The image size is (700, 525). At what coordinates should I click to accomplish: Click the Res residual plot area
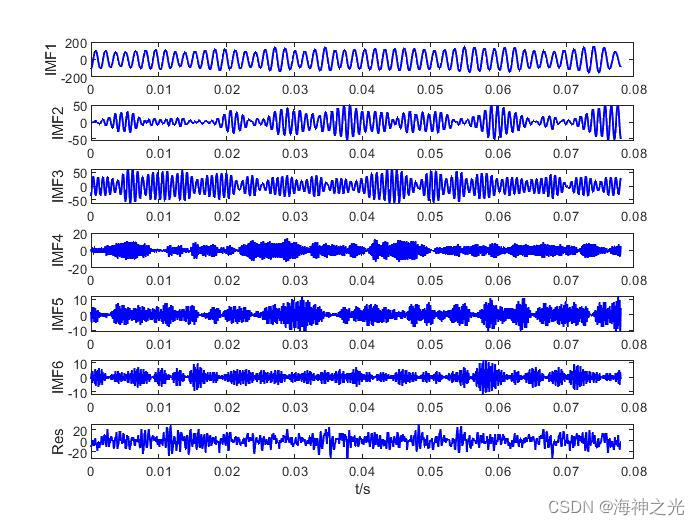[362, 442]
